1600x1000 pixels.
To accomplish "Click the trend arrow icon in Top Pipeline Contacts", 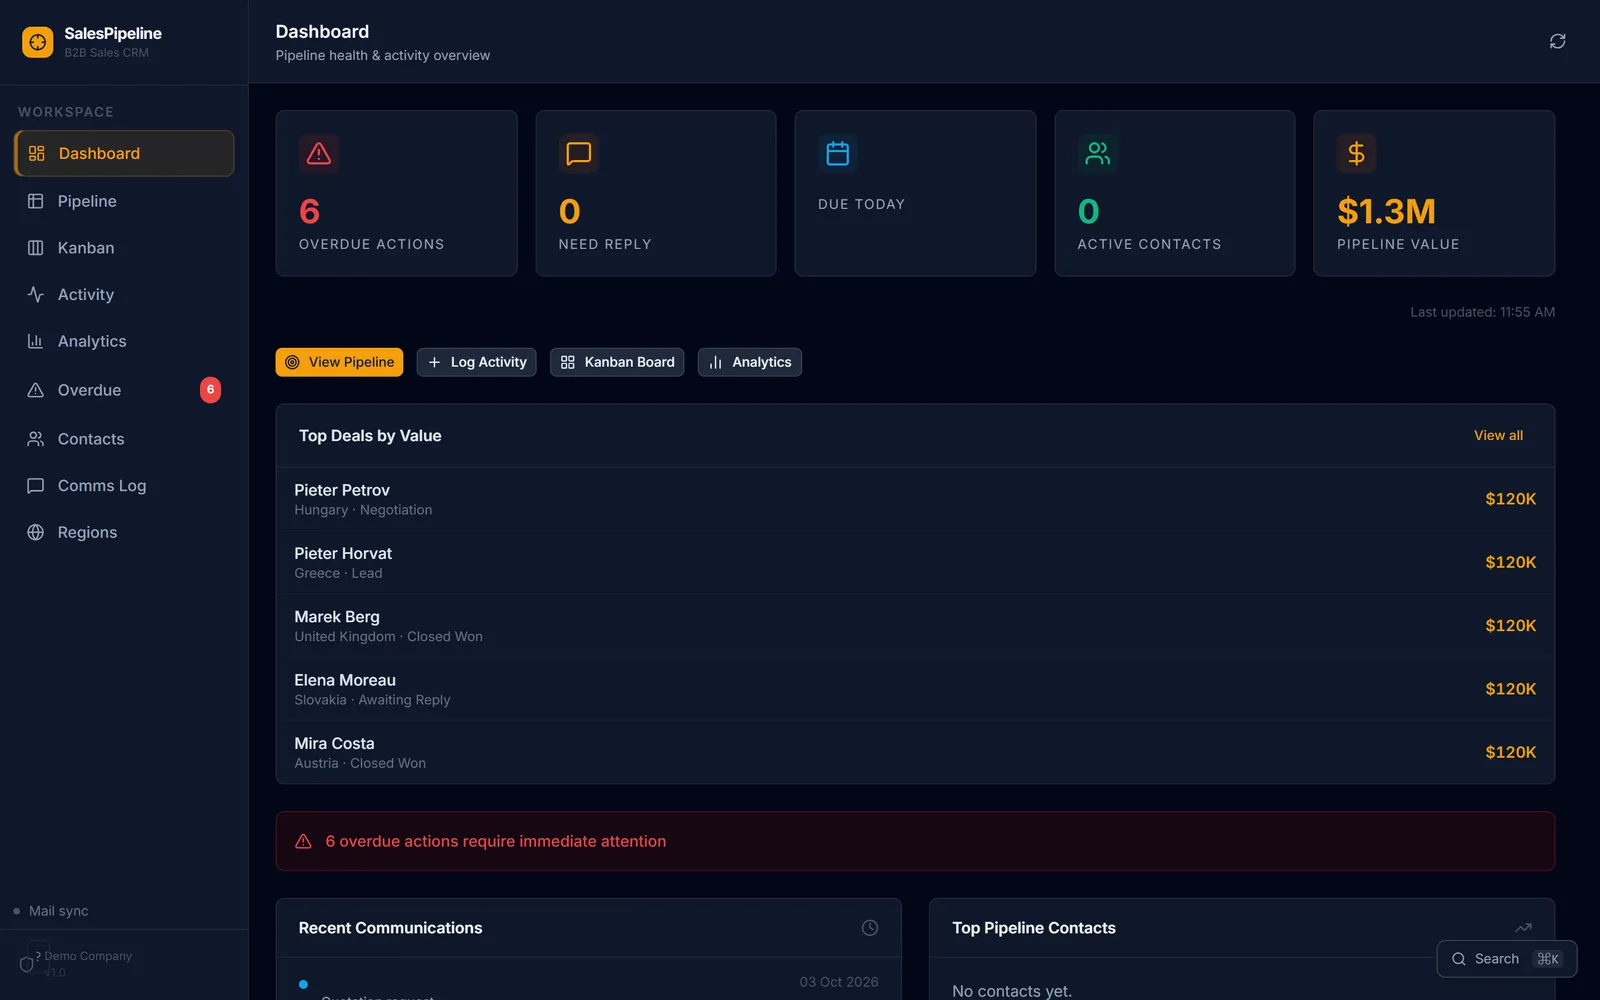I will tap(1523, 928).
